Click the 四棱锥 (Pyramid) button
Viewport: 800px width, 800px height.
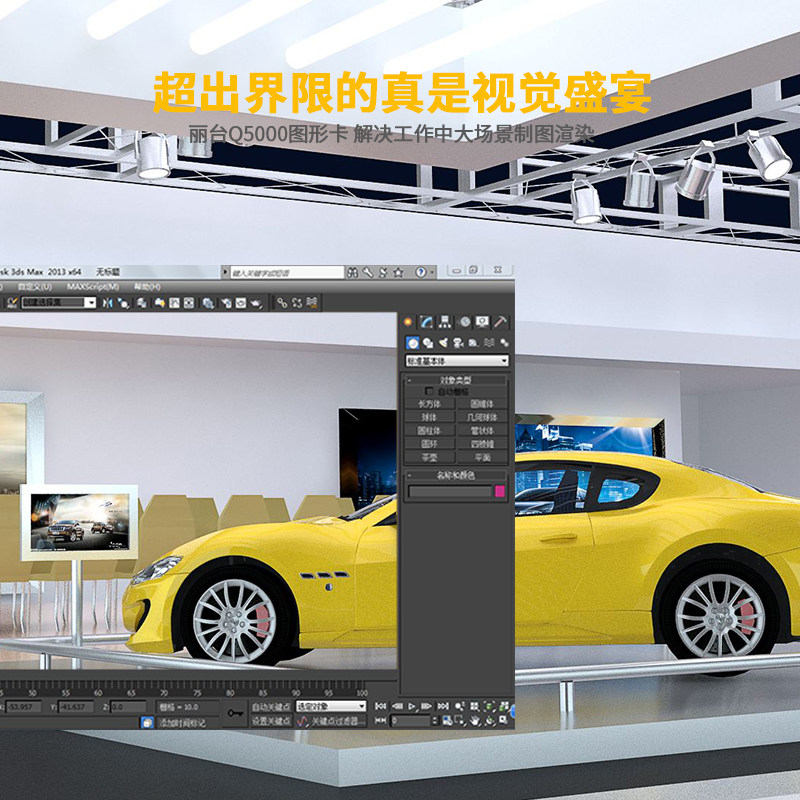(x=482, y=444)
